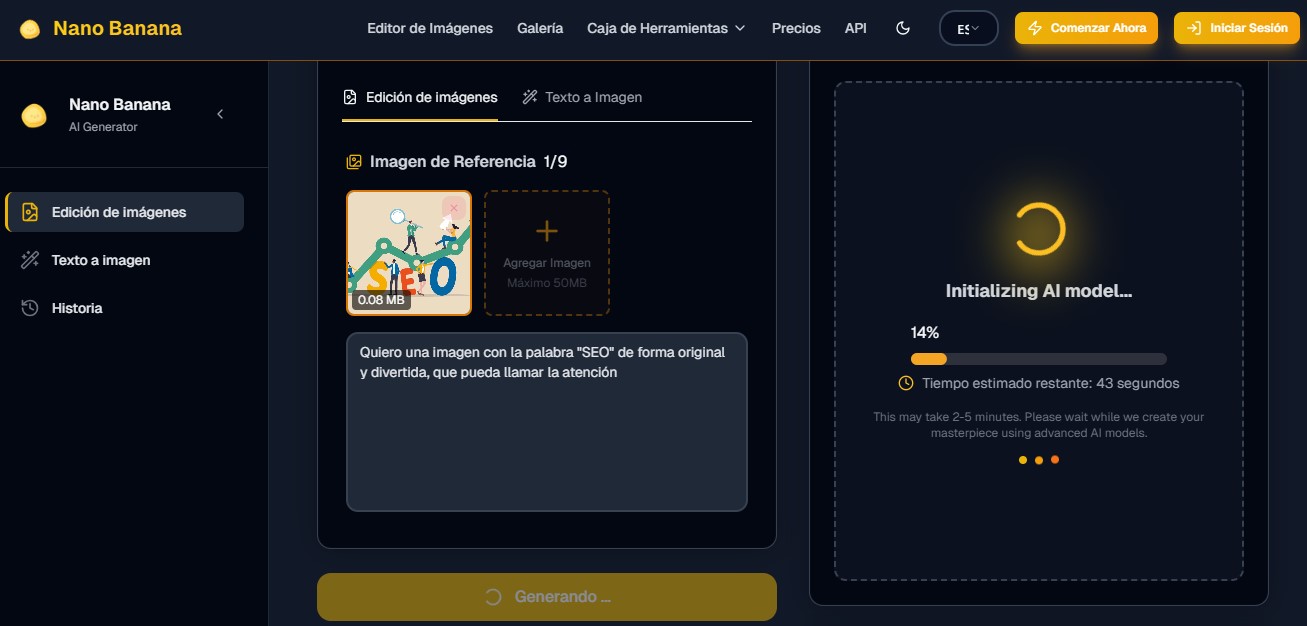Click the Texto a imagen wand icon in sidebar
The image size is (1307, 626).
[x=30, y=260]
